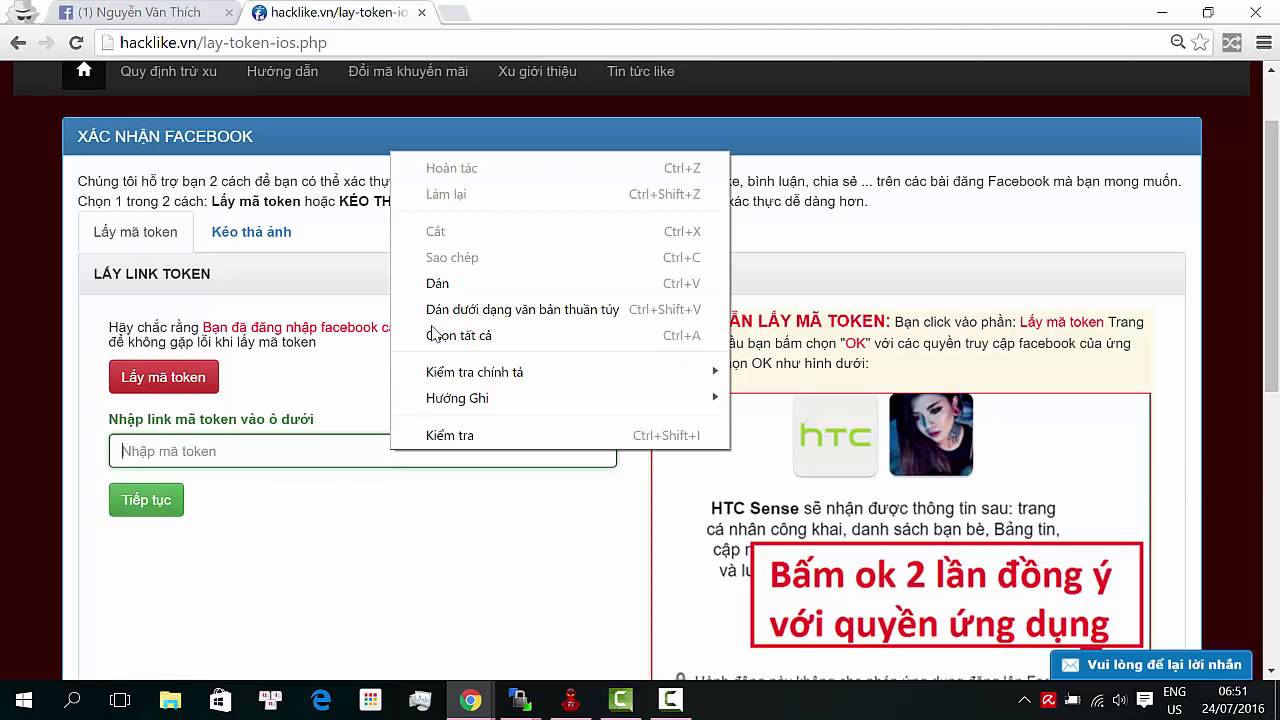Click the zoom magnifier icon in address bar
The image size is (1280, 720).
[1178, 42]
